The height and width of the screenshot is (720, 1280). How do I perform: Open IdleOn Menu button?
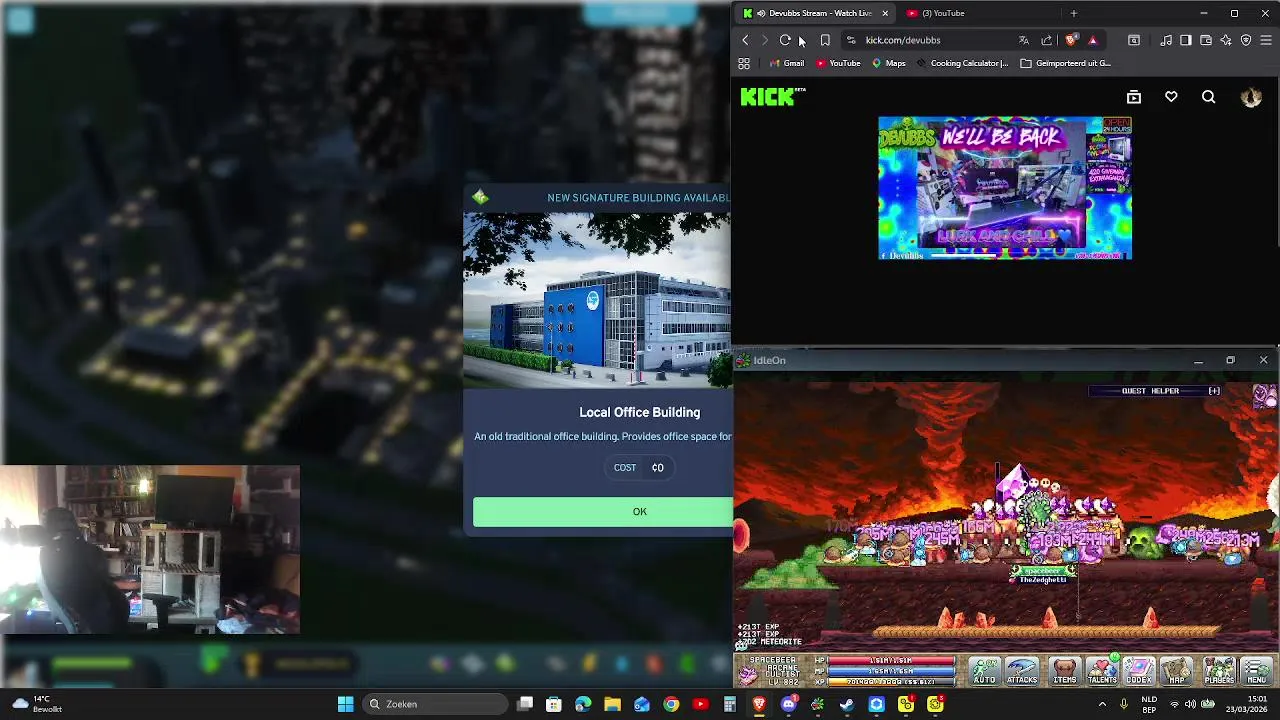tap(1257, 670)
